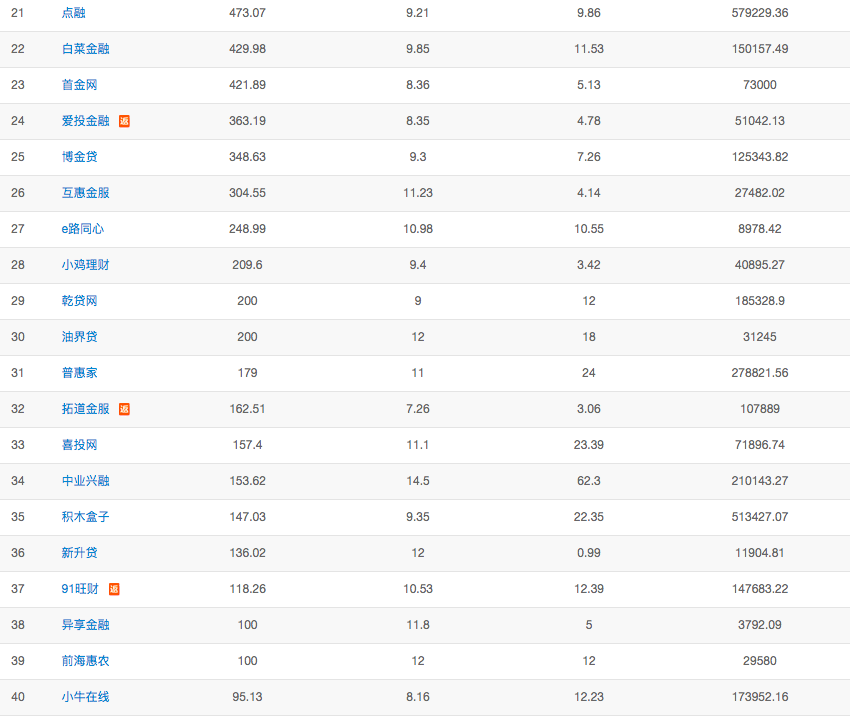Click the 150157.49 value for 白菜金融
The height and width of the screenshot is (720, 850).
[760, 49]
